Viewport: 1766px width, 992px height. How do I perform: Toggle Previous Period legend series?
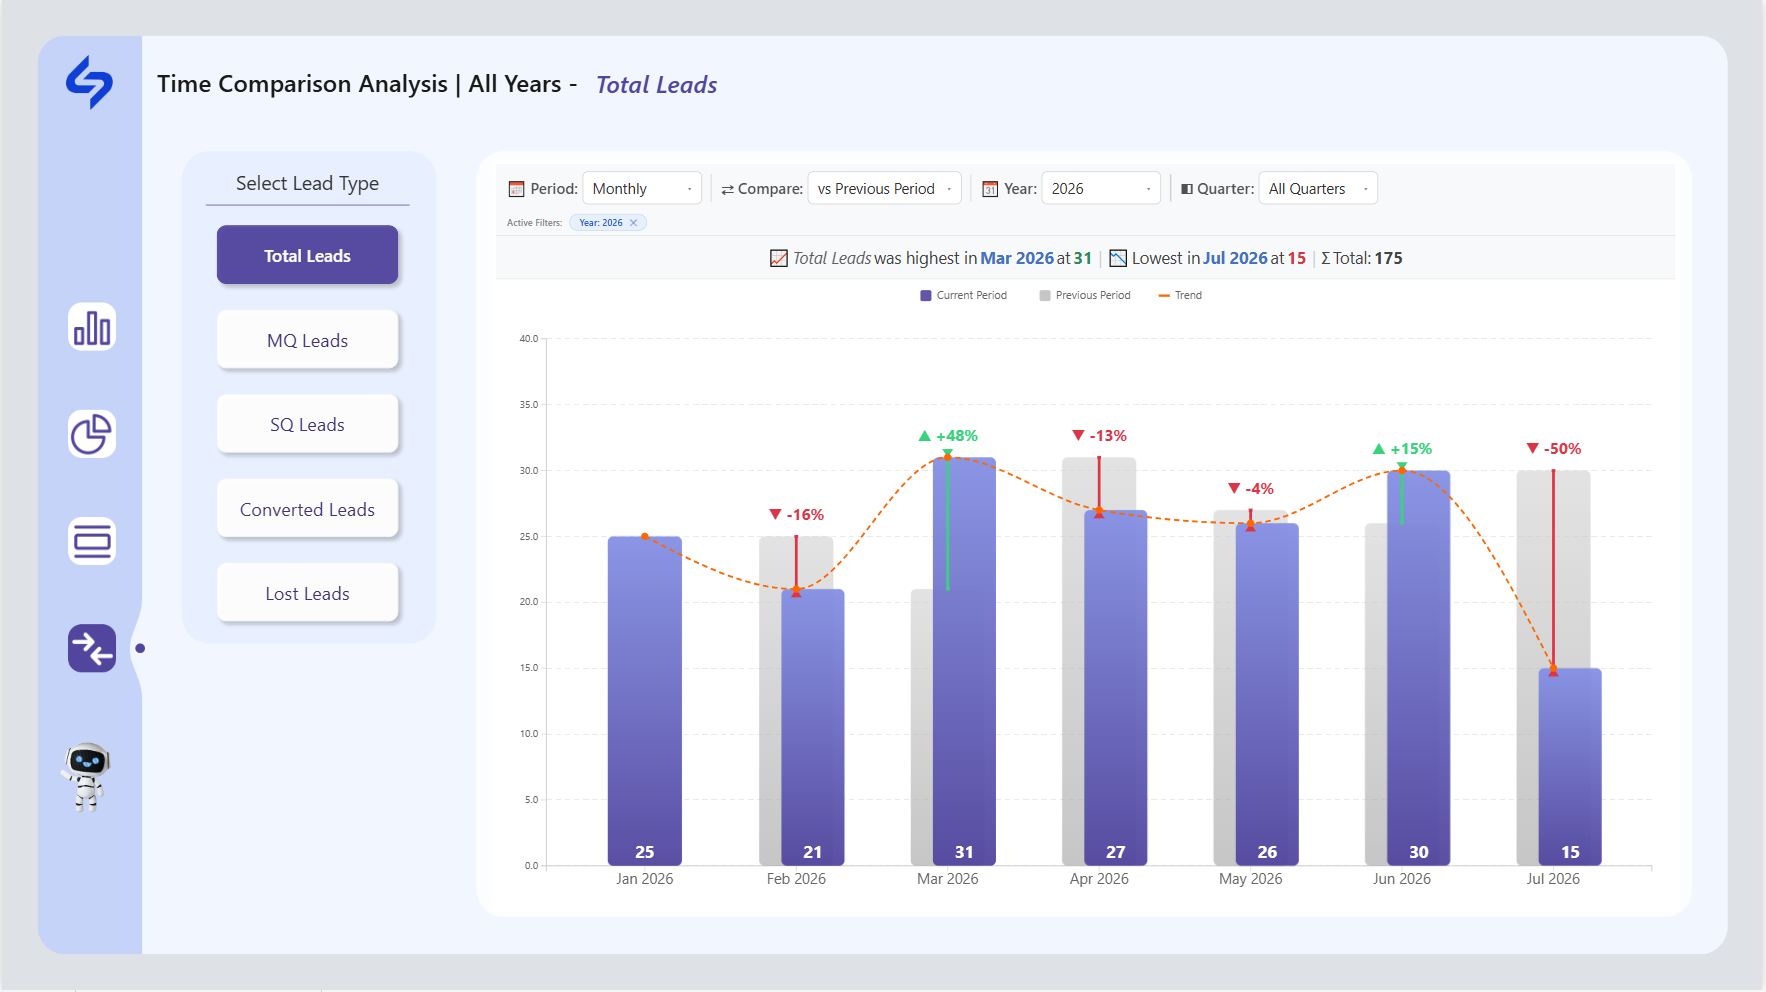click(x=1085, y=295)
